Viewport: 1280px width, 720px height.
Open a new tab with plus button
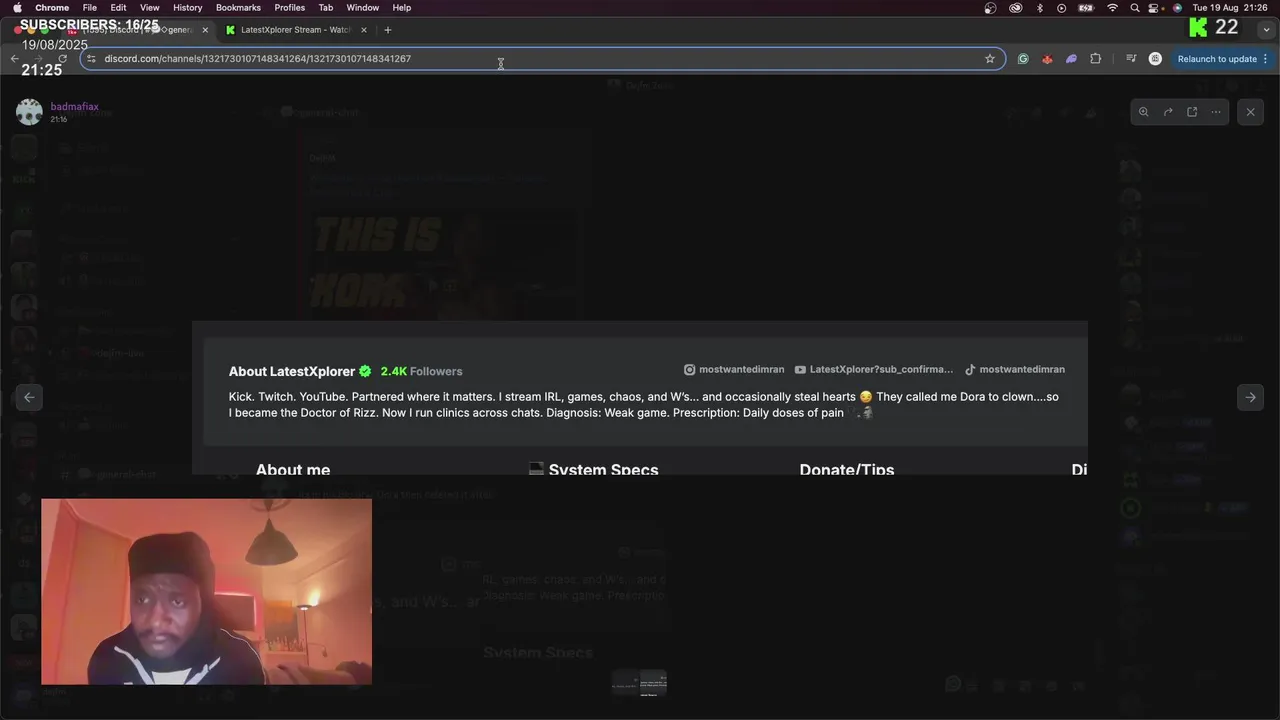(388, 30)
